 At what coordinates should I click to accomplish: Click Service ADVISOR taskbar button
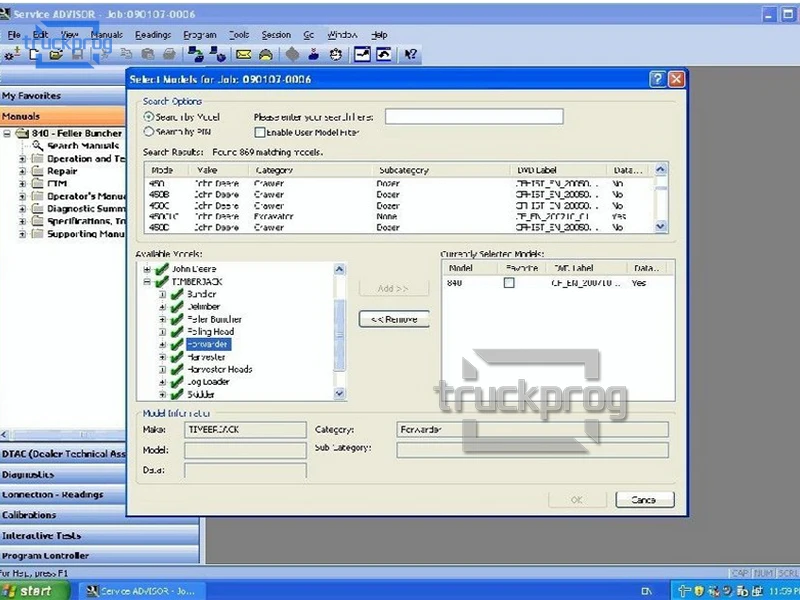pyautogui.click(x=144, y=591)
